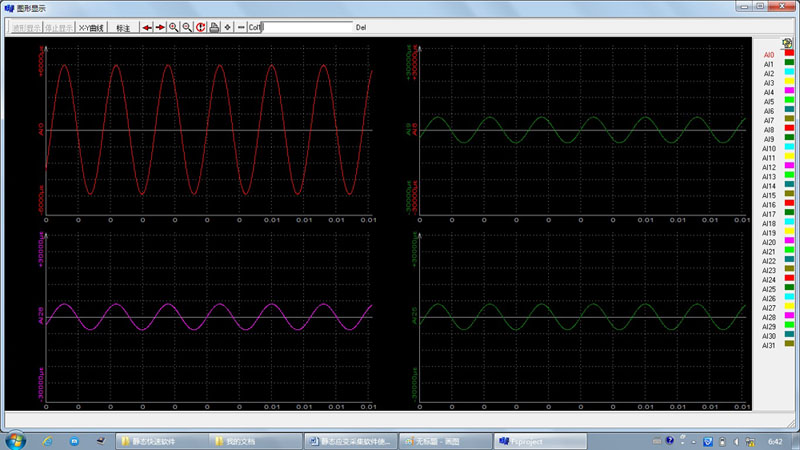Click the red right arrow icon
The height and width of the screenshot is (450, 800).
pos(160,27)
